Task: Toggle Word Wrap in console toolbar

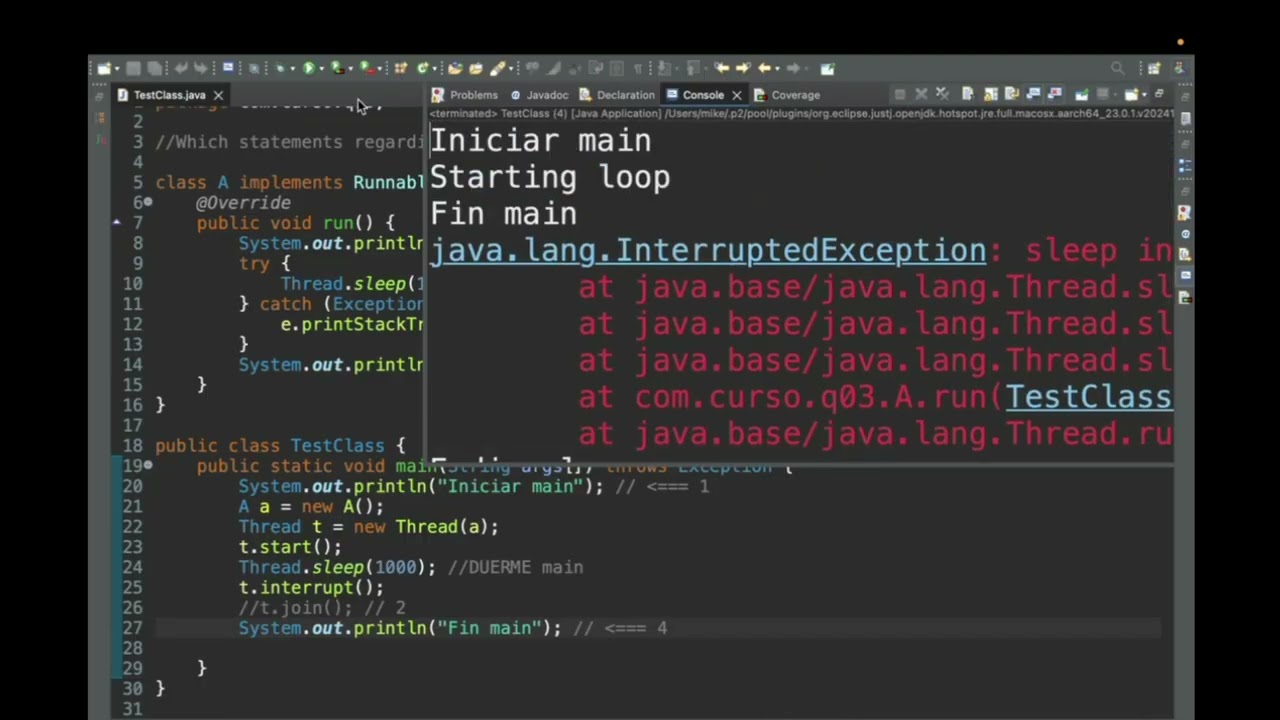Action: click(x=1012, y=95)
